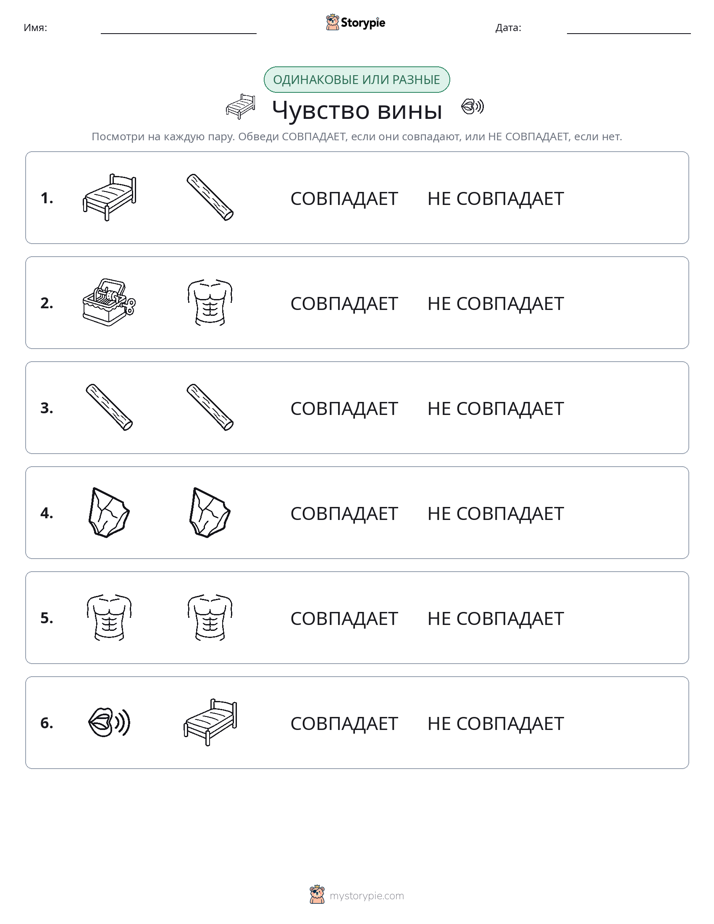Click the bed icon in row 1
The width and height of the screenshot is (714, 924).
pyautogui.click(x=110, y=197)
